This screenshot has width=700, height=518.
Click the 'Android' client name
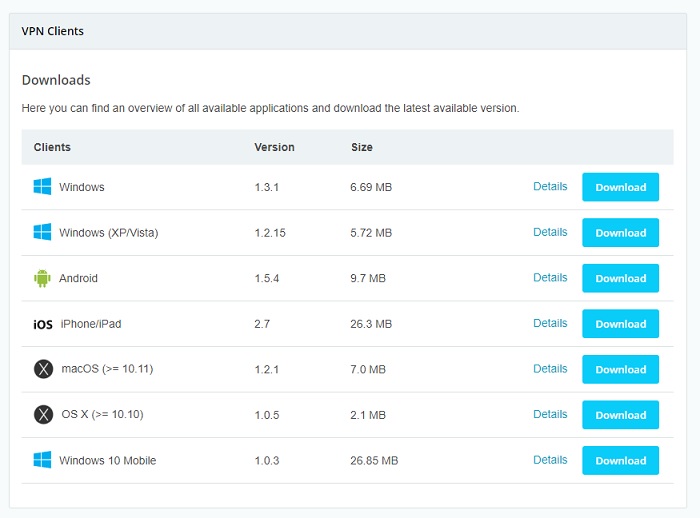(78, 278)
